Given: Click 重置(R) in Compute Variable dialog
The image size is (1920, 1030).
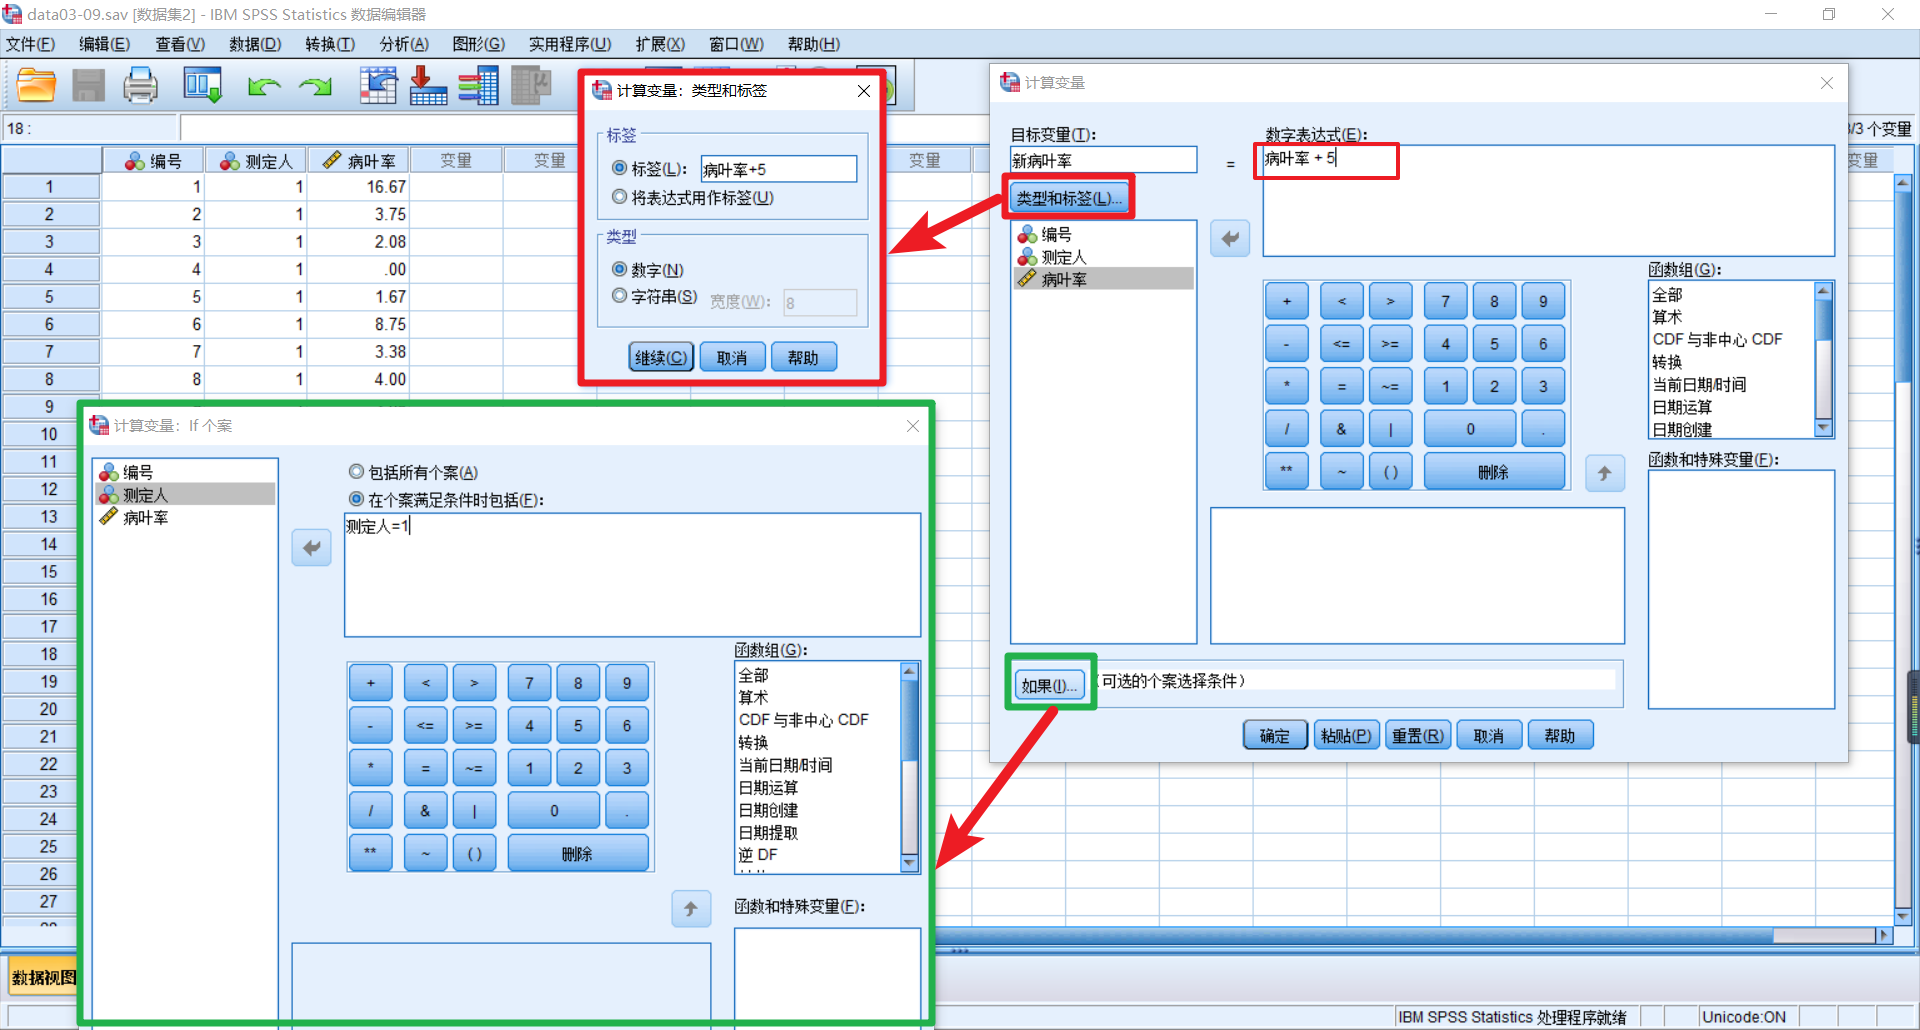Looking at the screenshot, I should click(x=1418, y=735).
